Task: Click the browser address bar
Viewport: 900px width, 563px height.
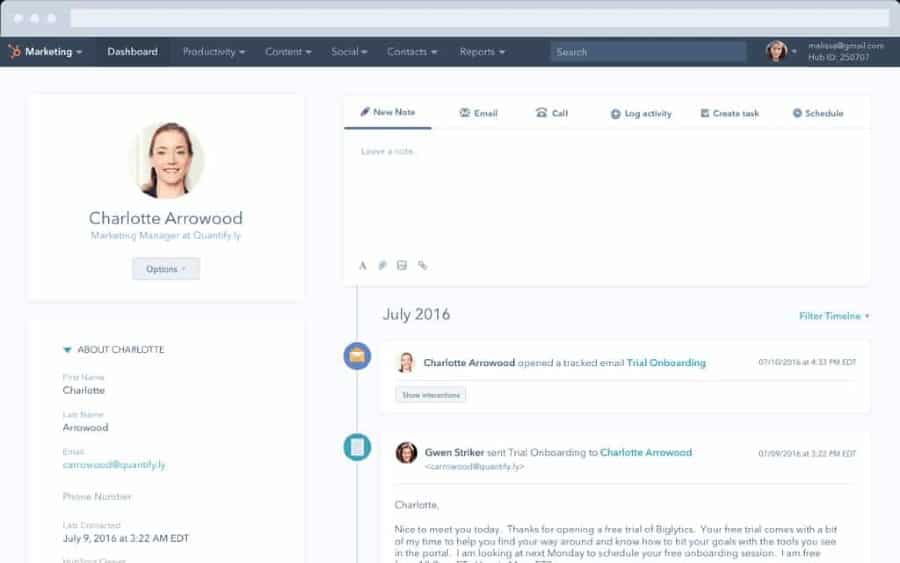Action: [479, 18]
